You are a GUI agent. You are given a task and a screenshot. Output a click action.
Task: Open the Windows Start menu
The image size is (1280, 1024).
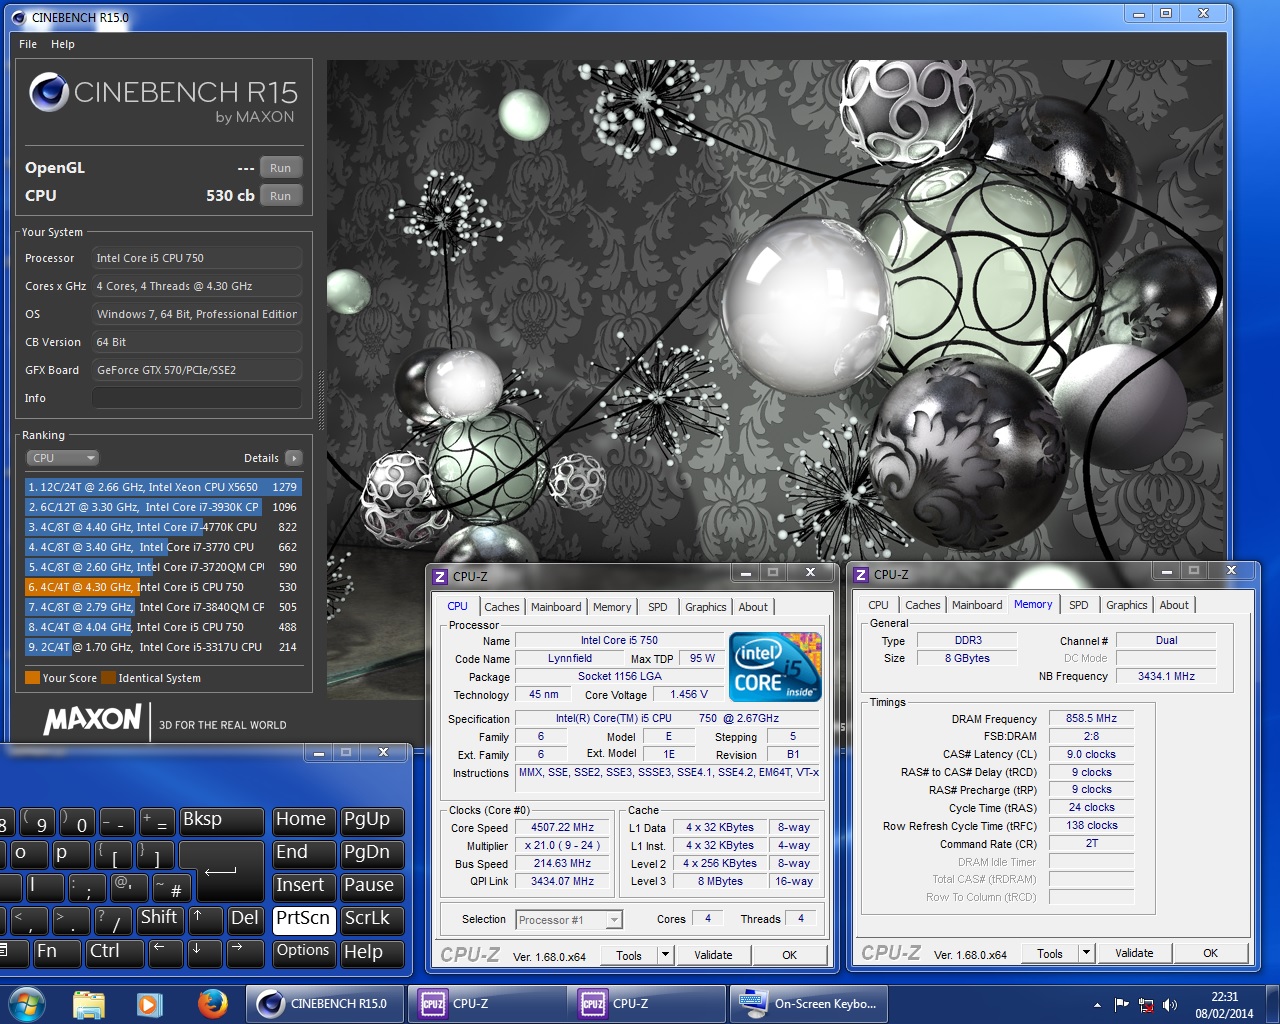(27, 1004)
